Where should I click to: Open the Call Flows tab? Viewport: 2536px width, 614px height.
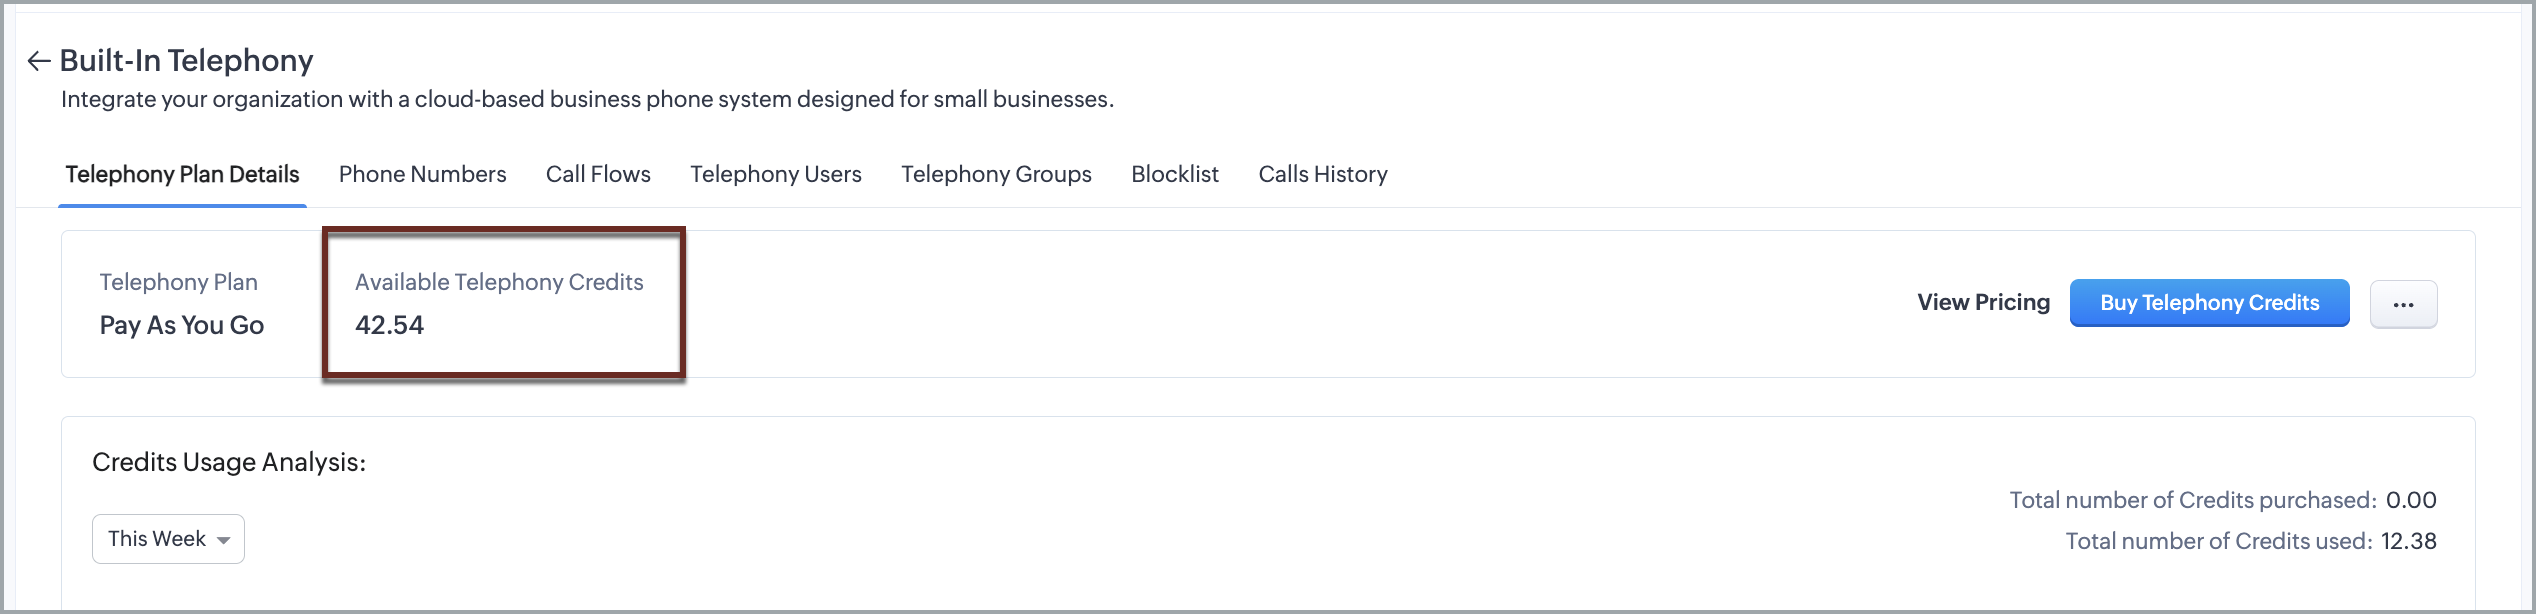coord(598,174)
